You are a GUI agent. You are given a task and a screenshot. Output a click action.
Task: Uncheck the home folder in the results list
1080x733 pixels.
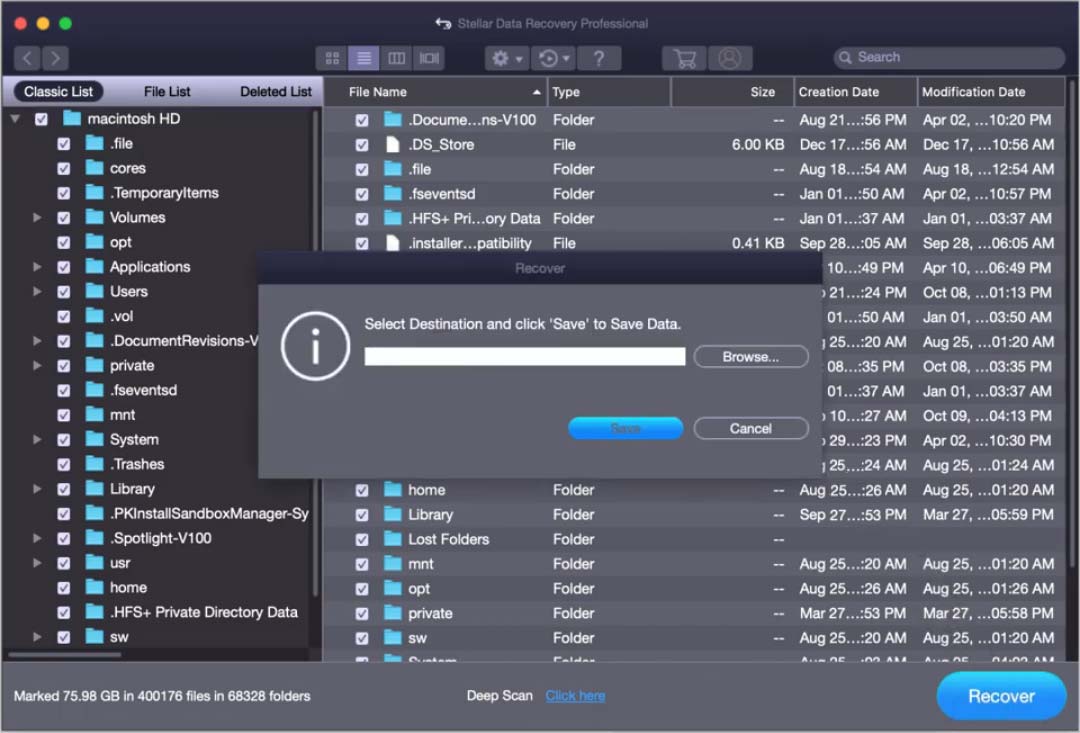pyautogui.click(x=361, y=489)
